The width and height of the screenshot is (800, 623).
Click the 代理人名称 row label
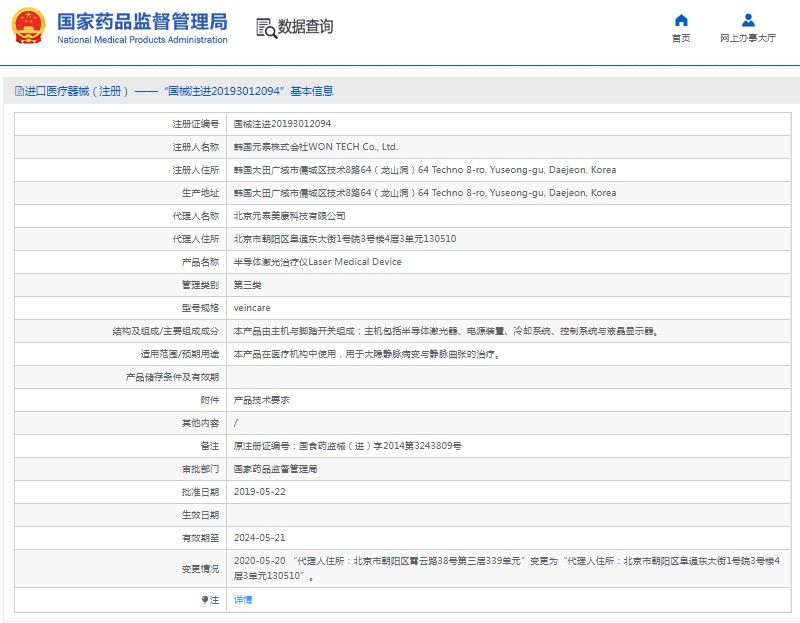coord(195,216)
